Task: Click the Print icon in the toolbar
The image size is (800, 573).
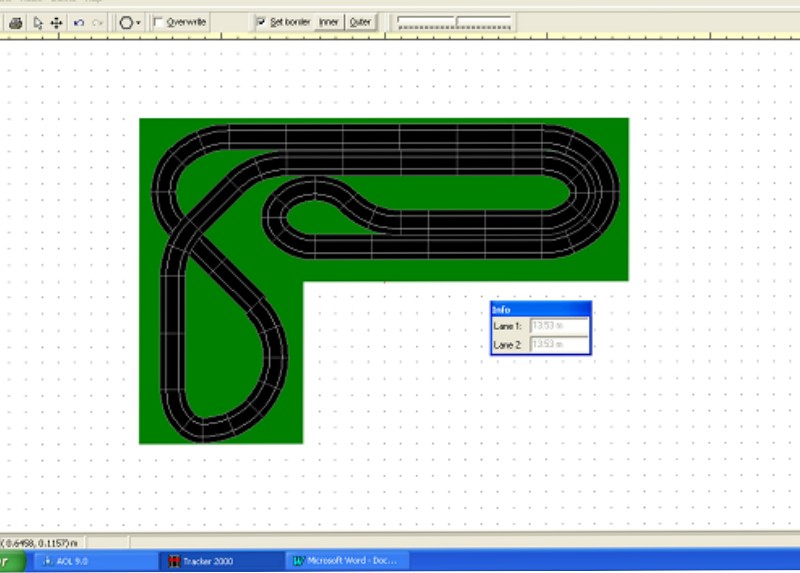Action: click(16, 22)
